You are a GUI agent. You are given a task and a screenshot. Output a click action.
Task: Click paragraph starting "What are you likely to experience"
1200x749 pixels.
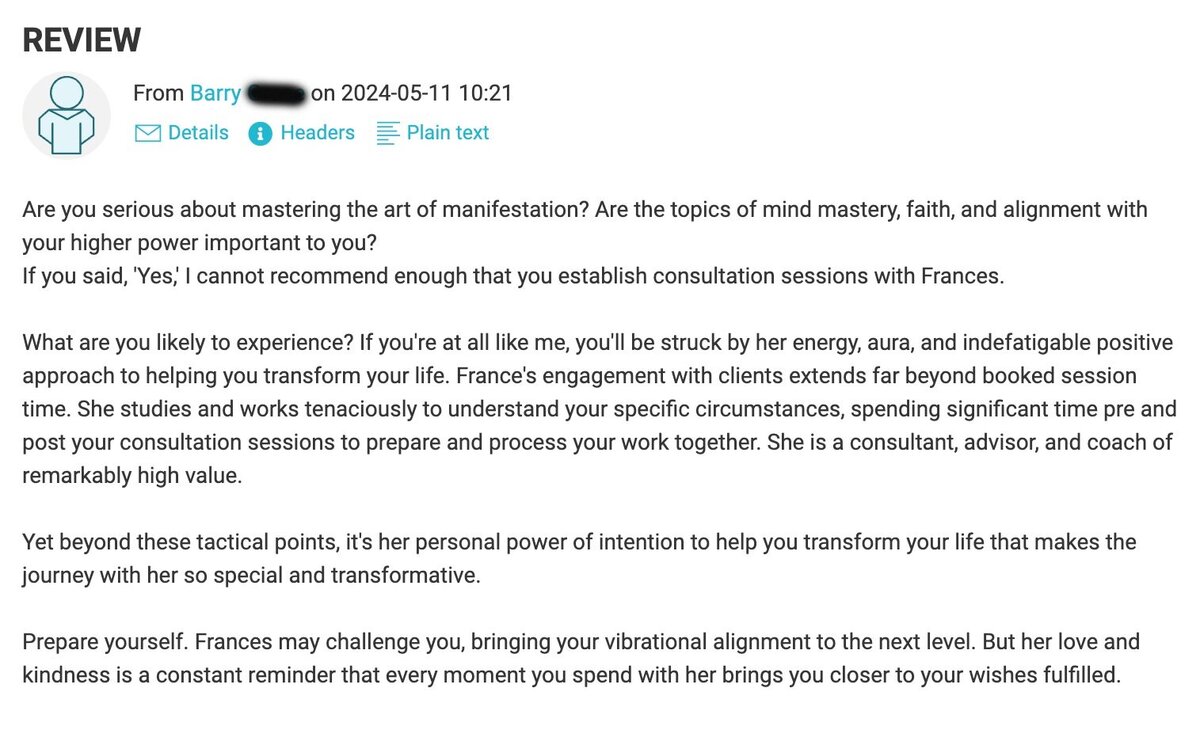[597, 410]
